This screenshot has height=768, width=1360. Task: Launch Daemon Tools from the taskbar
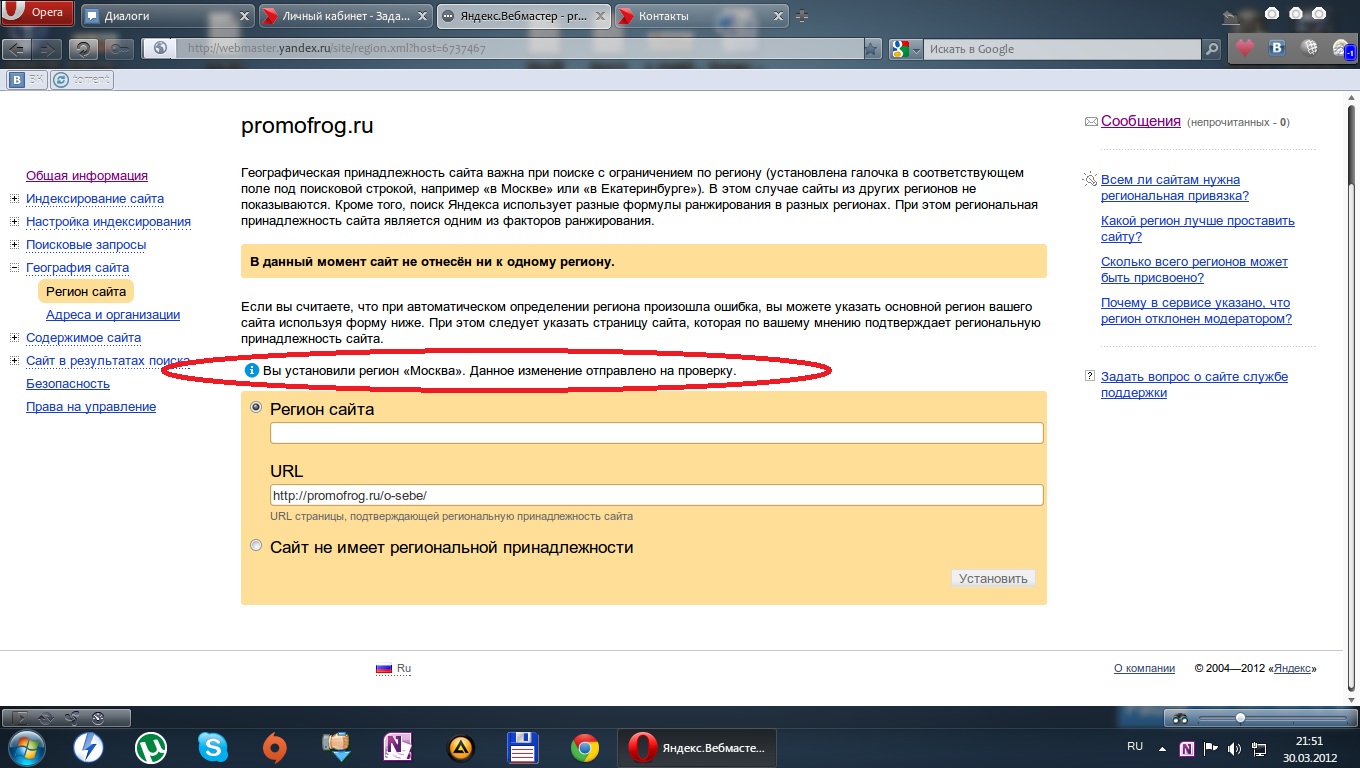(88, 747)
